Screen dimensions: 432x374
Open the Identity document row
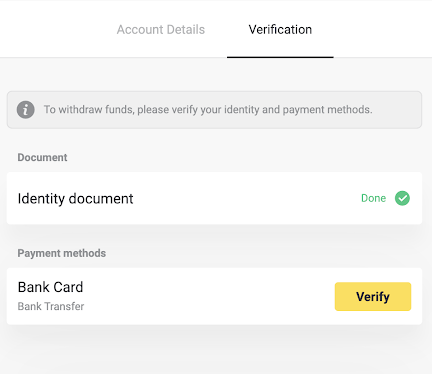point(214,198)
